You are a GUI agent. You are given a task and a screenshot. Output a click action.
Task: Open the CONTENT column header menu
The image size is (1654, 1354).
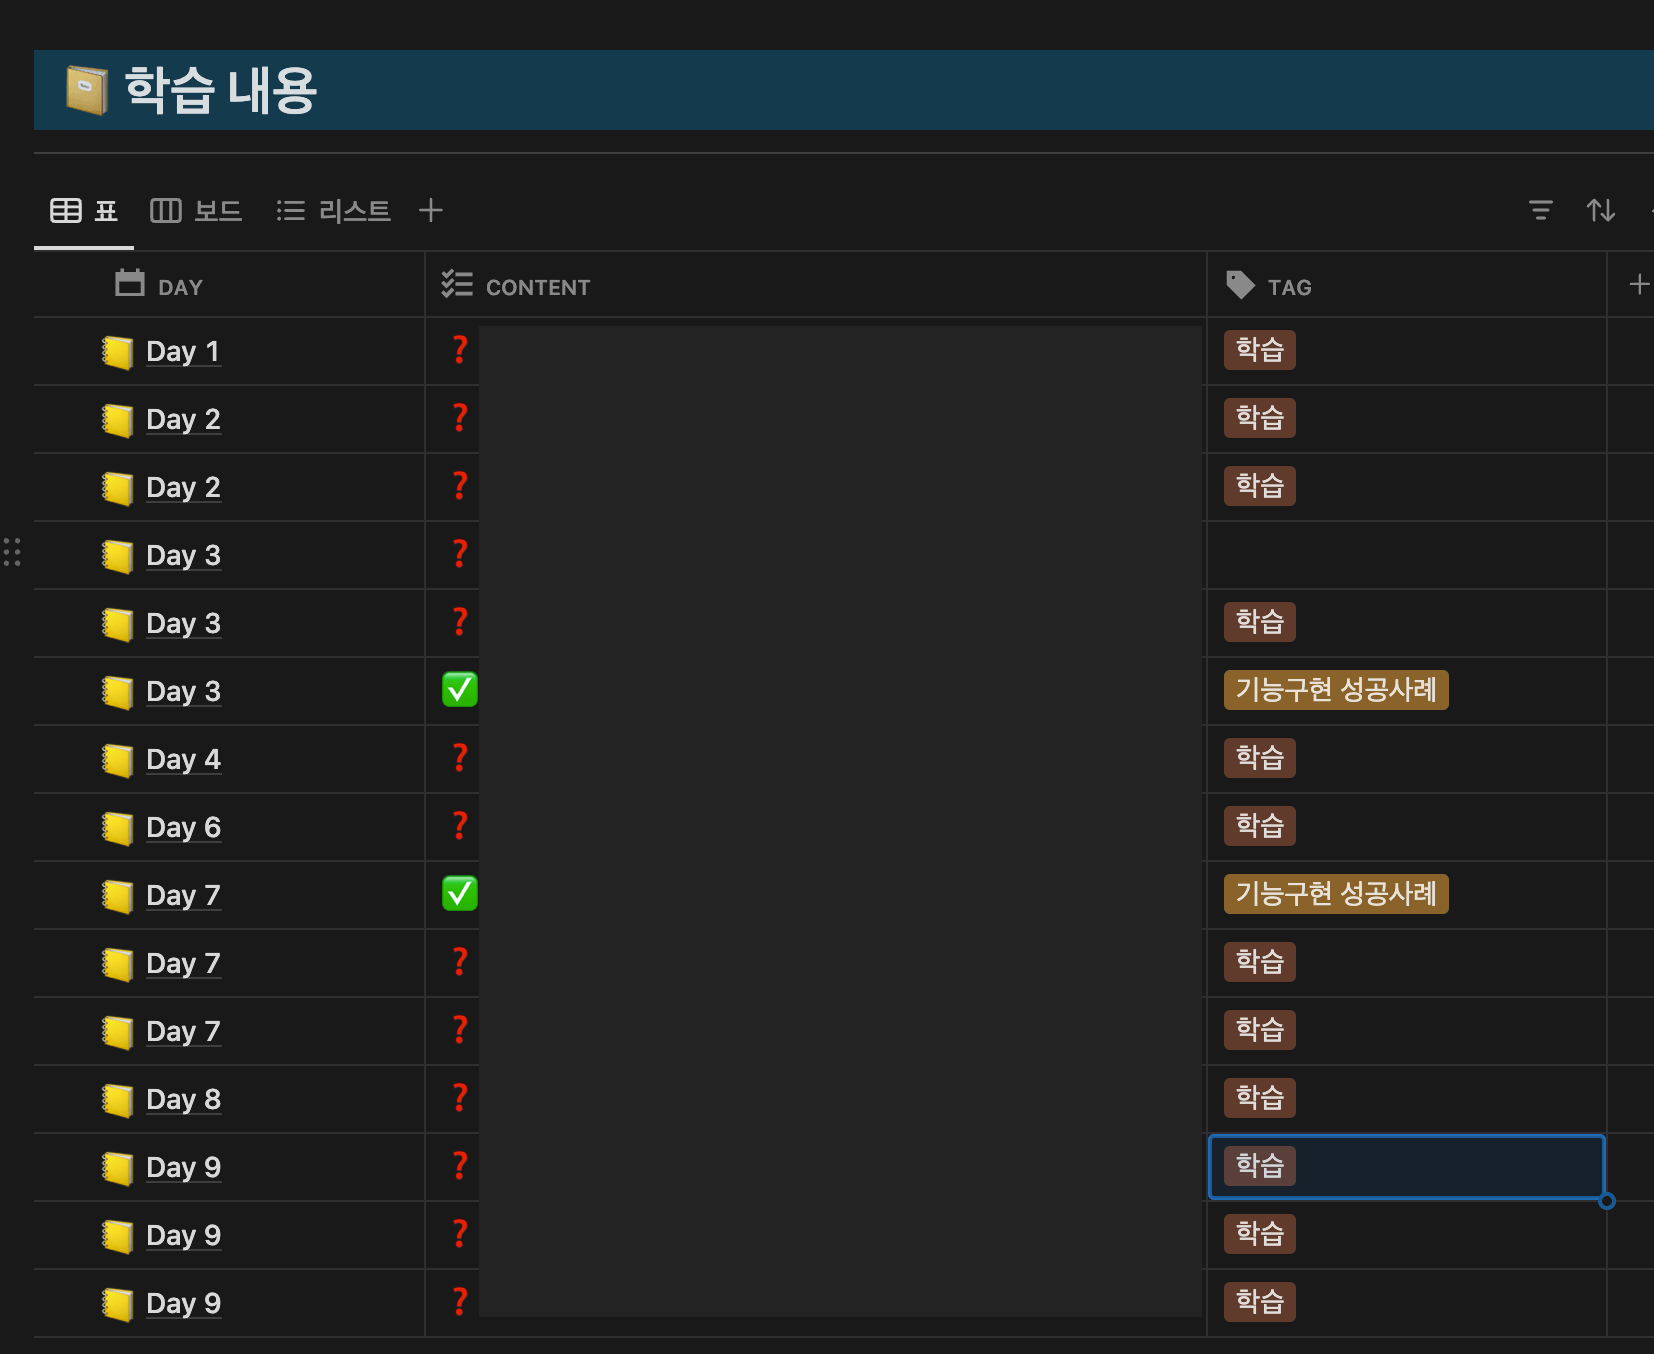pyautogui.click(x=537, y=287)
